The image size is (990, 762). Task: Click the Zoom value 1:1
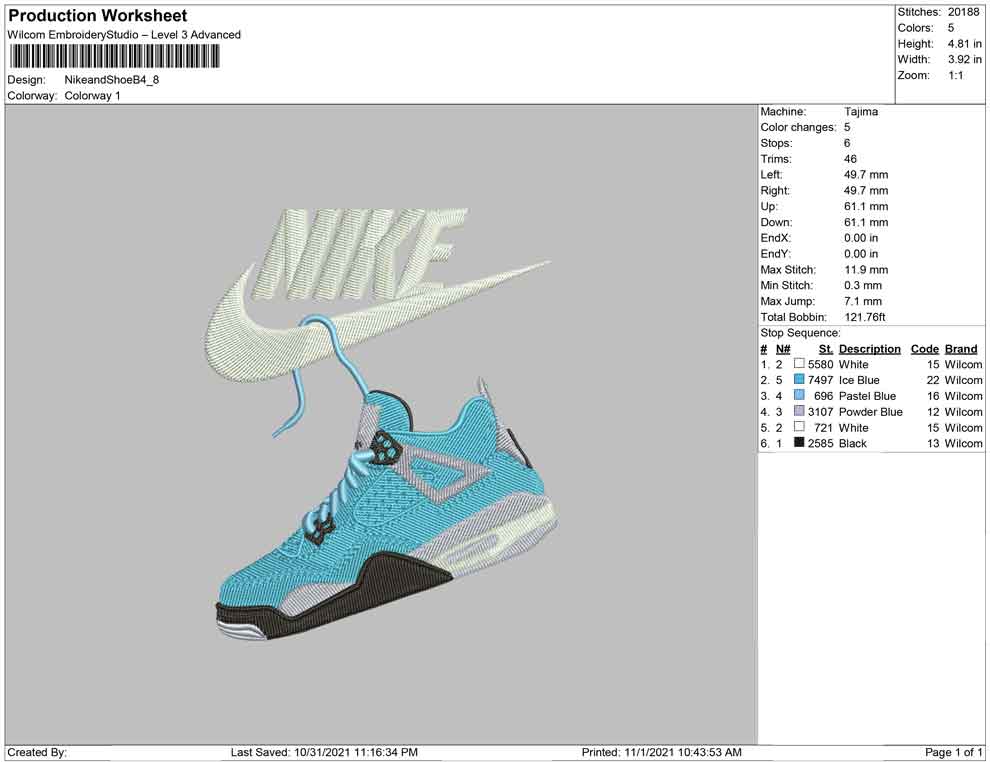click(x=955, y=75)
